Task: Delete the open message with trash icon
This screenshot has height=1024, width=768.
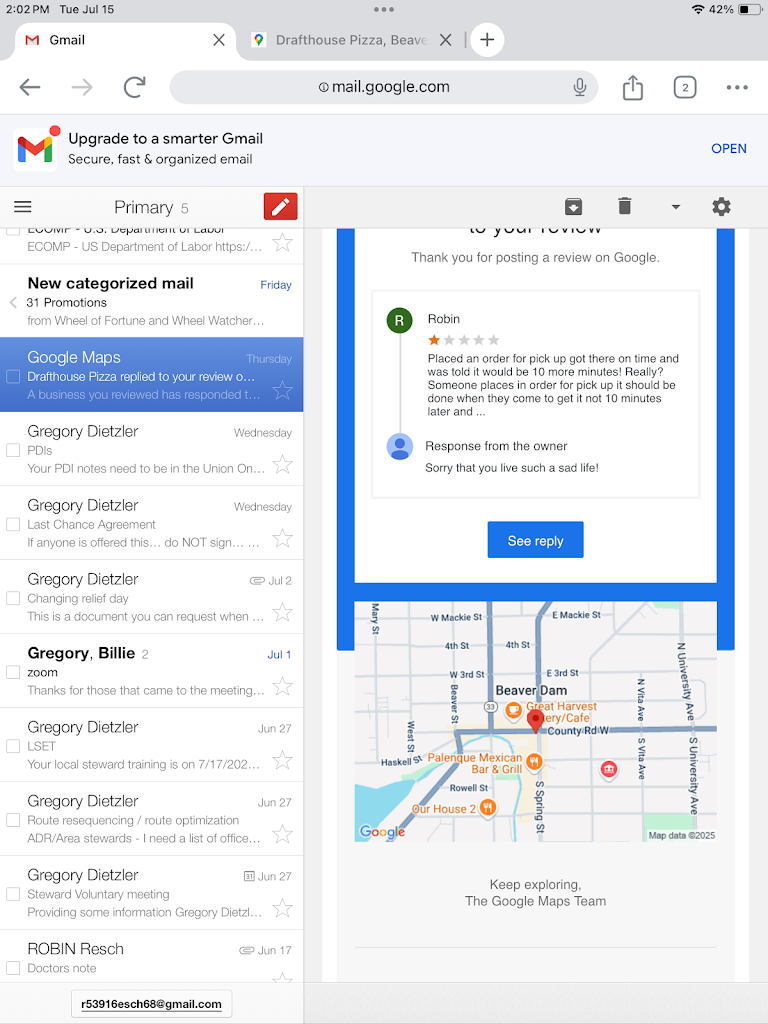Action: 624,206
